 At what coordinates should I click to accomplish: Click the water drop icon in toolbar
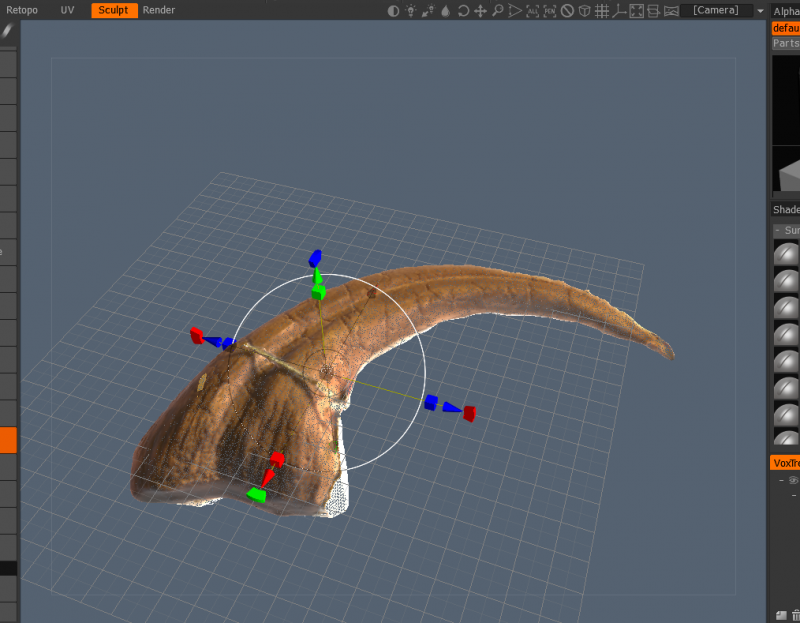pyautogui.click(x=445, y=11)
